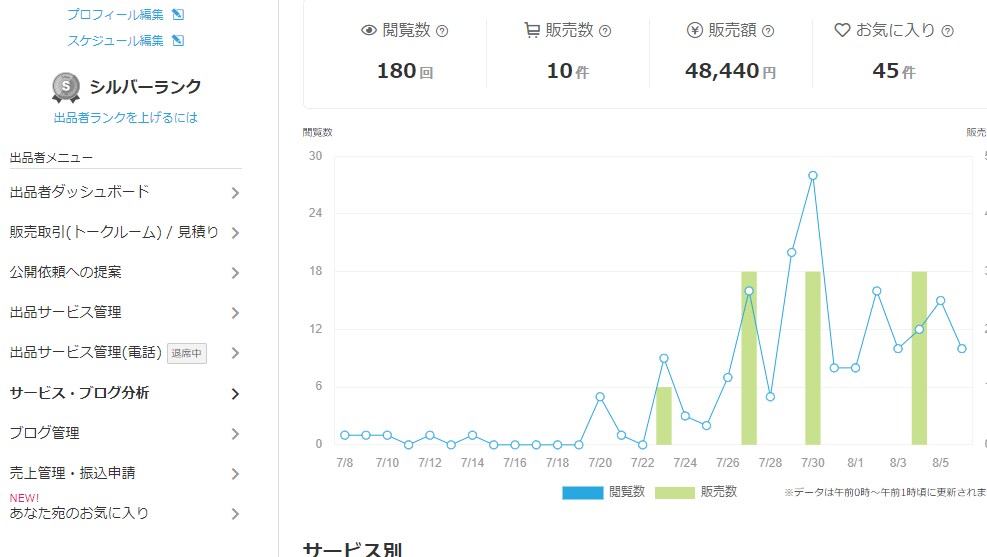Click the 8/5 date axis label
Screen dimensions: 987x557
coord(940,463)
